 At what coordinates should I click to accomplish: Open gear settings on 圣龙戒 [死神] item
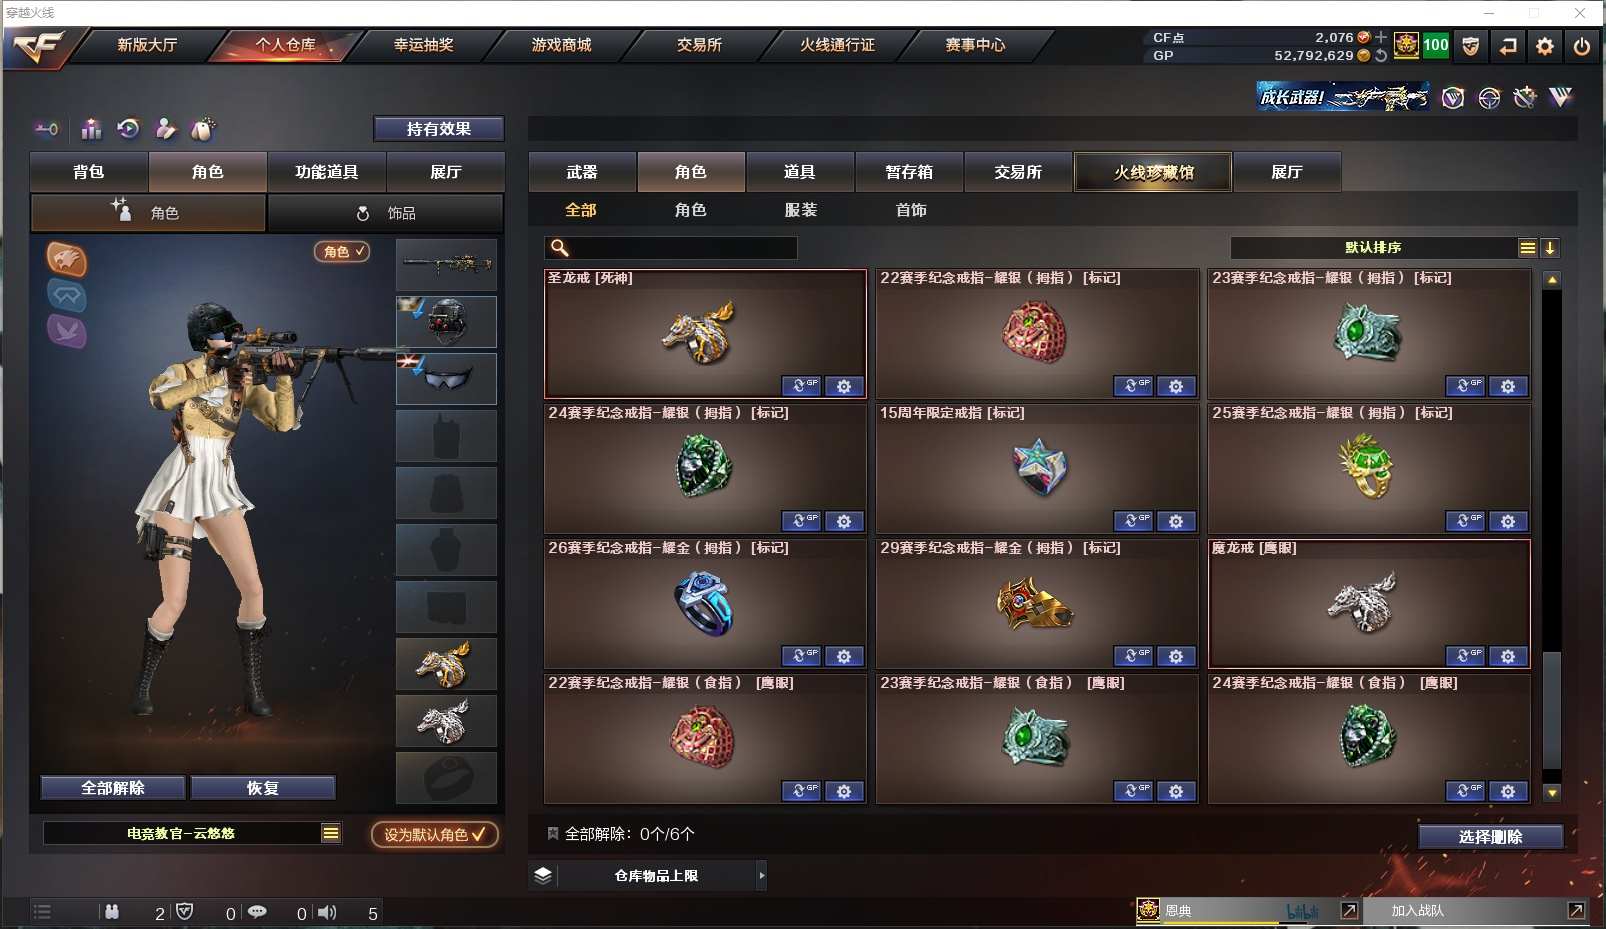click(844, 386)
